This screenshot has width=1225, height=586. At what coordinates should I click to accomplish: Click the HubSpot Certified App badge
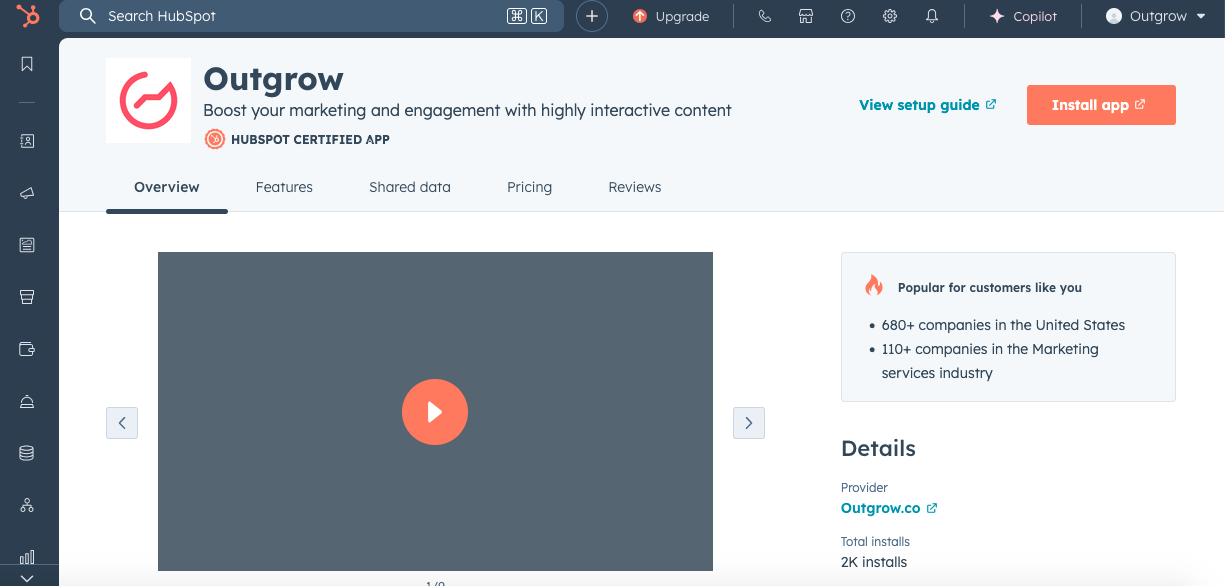tap(297, 139)
